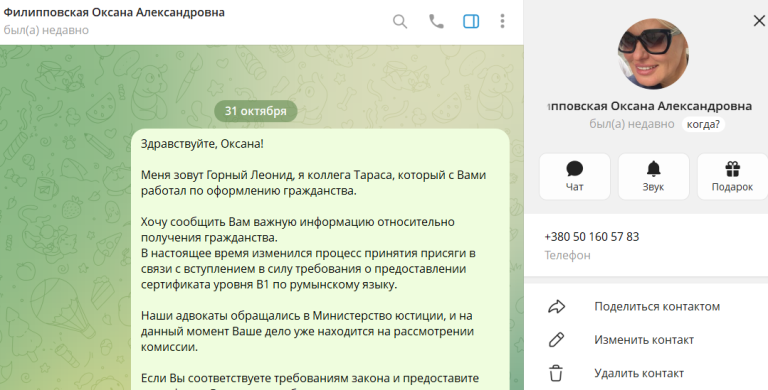Viewport: 768px width, 390px height.
Task: Close the contact info panel
Action: (x=759, y=21)
